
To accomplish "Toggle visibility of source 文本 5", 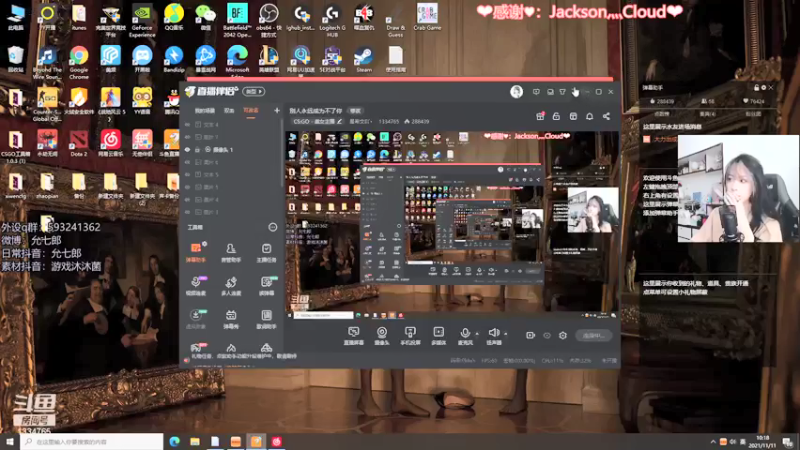I will tap(187, 174).
